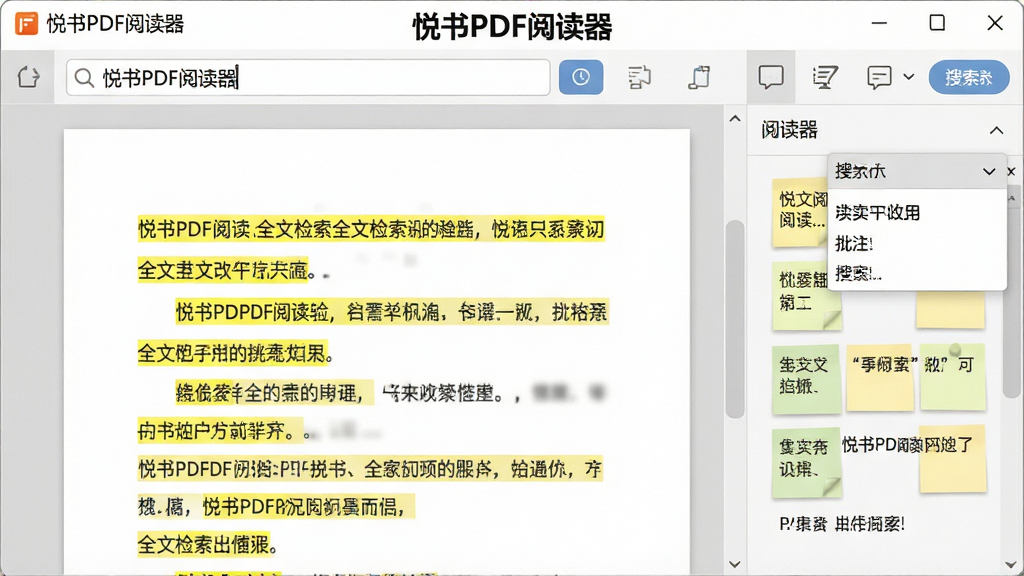Click the blue 搜索 button
This screenshot has height=576, width=1024.
pos(969,77)
